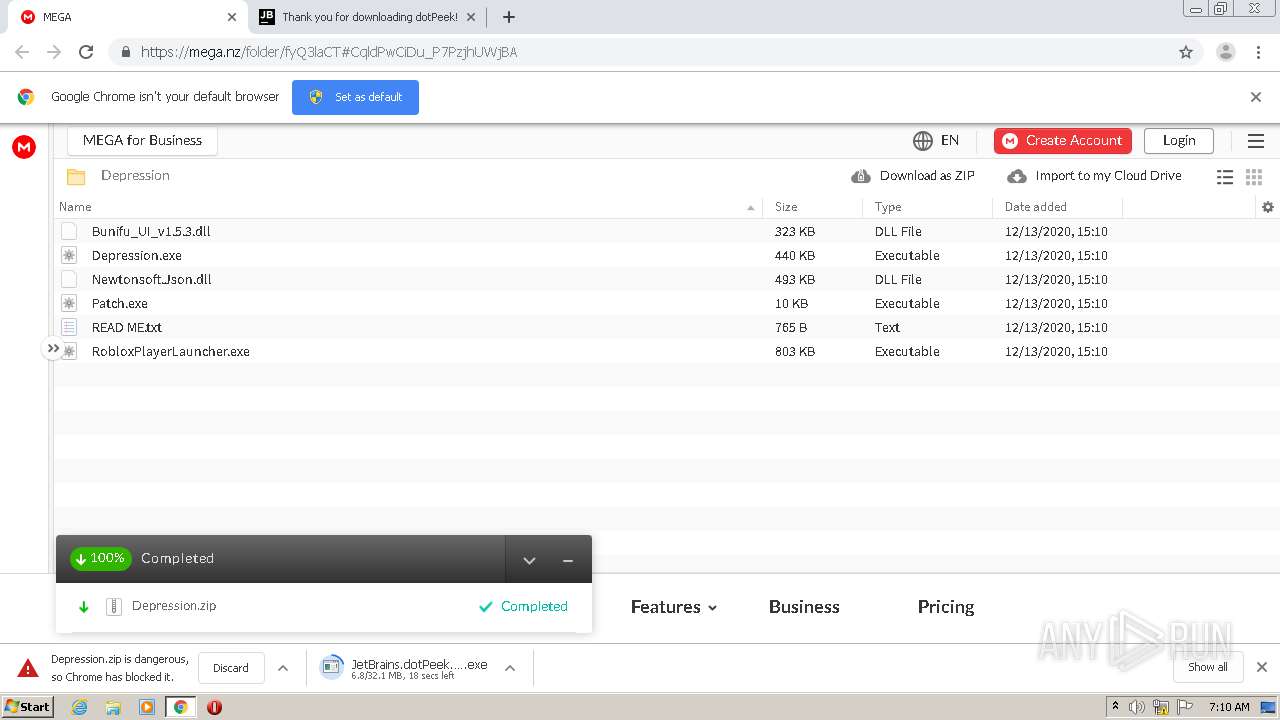The image size is (1280, 720).
Task: Click the READ ME.txt file icon
Action: pyautogui.click(x=69, y=327)
